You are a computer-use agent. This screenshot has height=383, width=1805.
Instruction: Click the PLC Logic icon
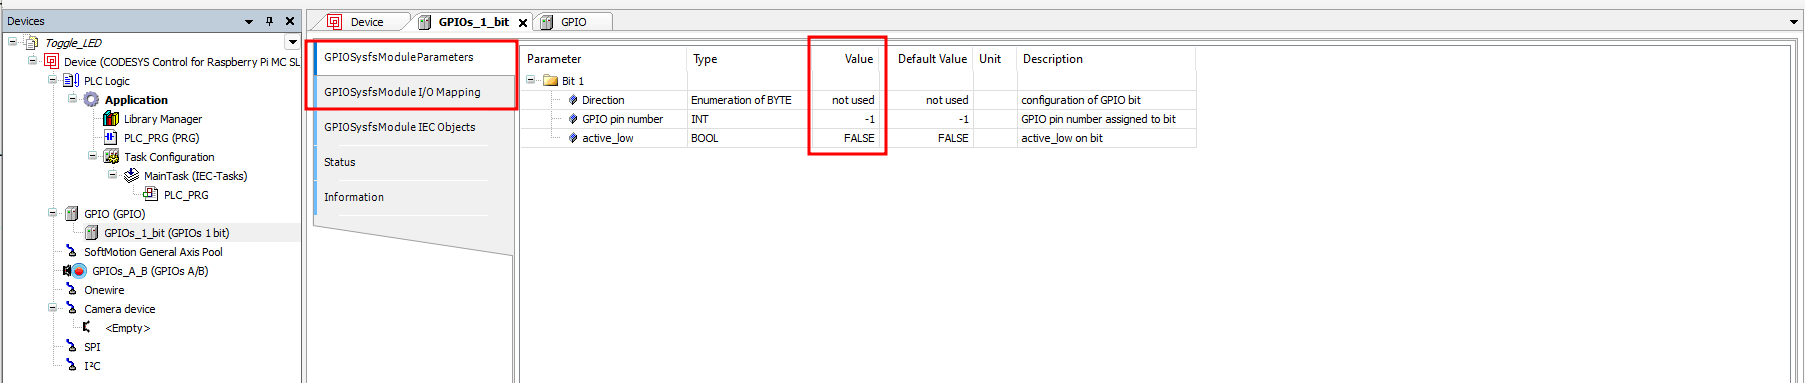(x=71, y=81)
